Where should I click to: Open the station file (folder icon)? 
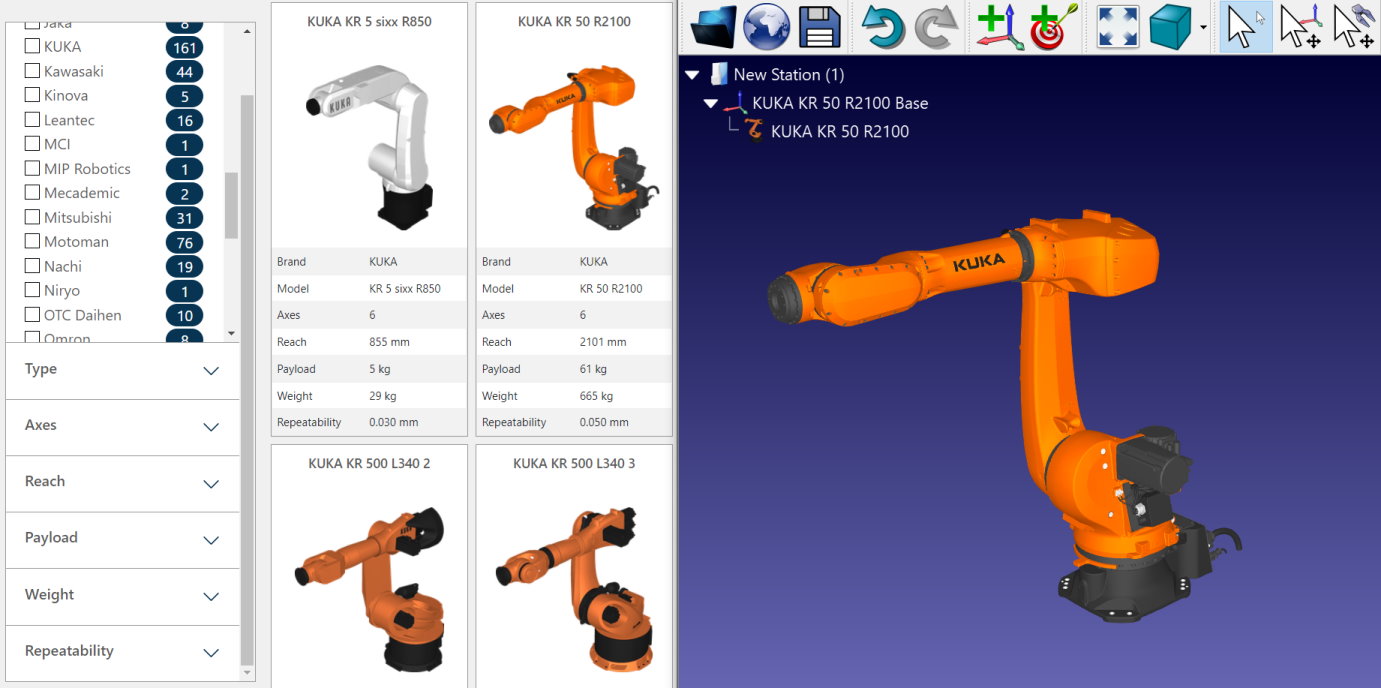pos(713,27)
